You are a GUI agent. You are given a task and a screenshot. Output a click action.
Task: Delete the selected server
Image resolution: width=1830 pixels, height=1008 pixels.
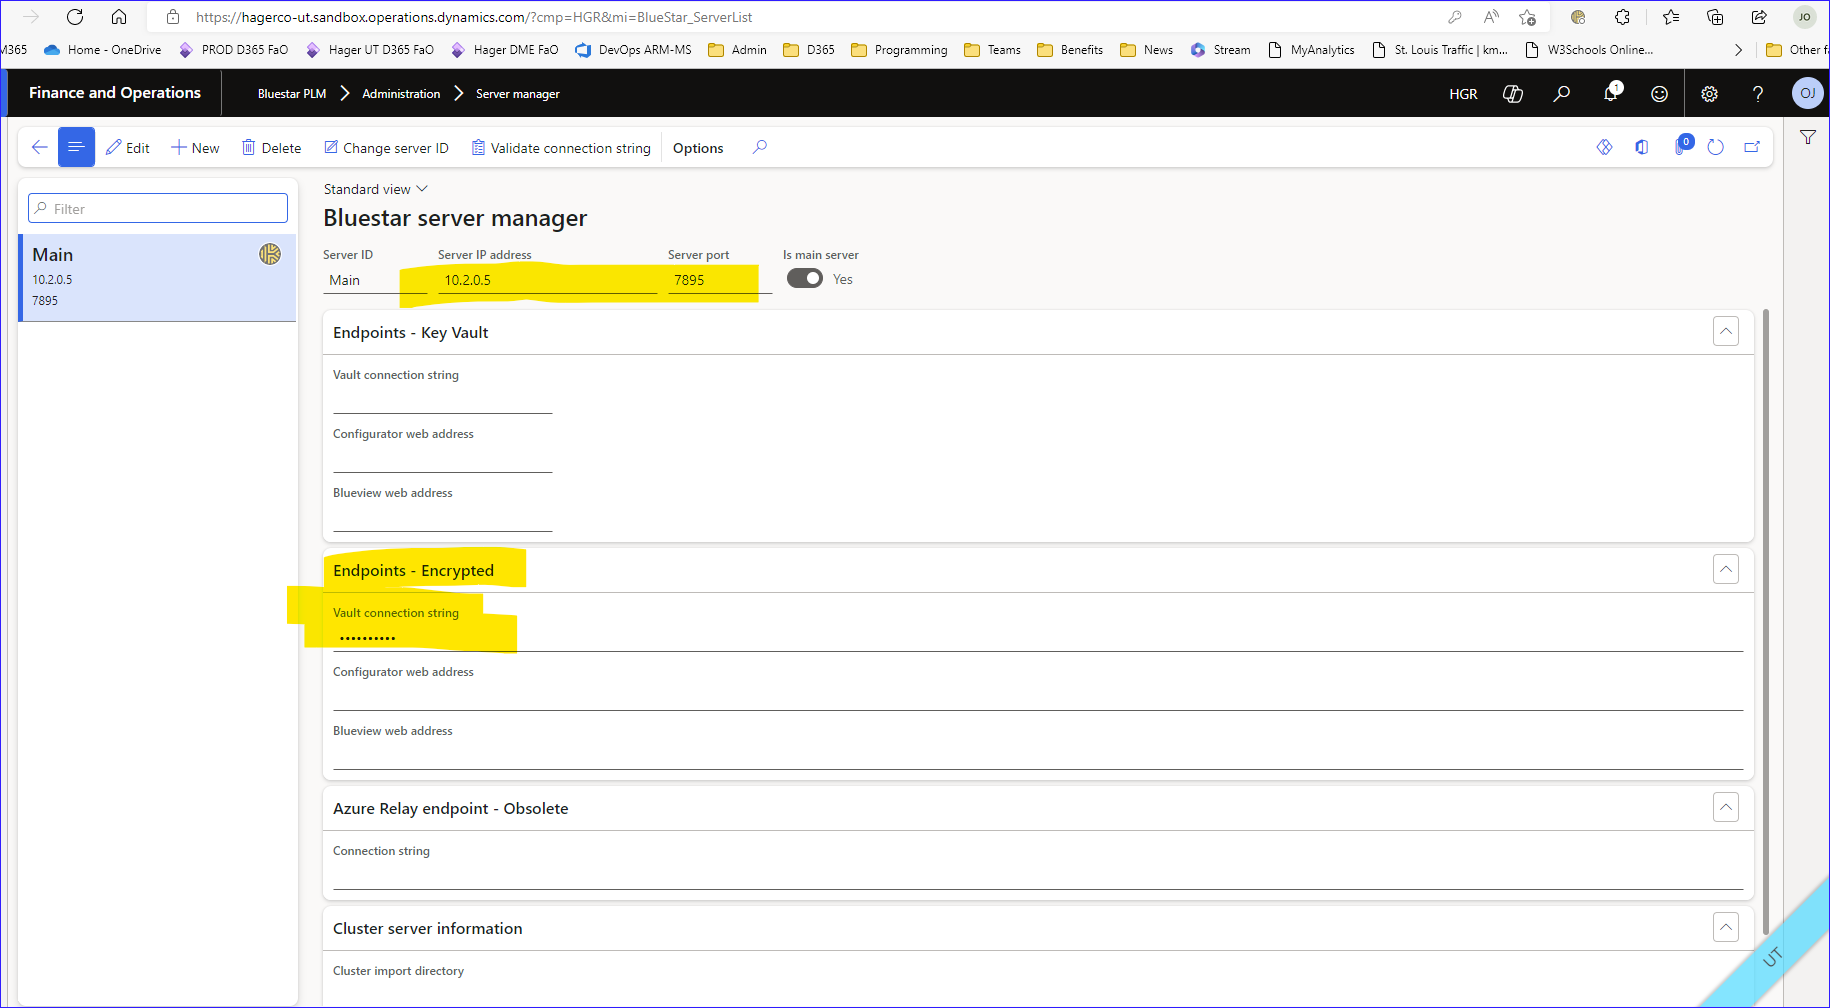pos(271,147)
